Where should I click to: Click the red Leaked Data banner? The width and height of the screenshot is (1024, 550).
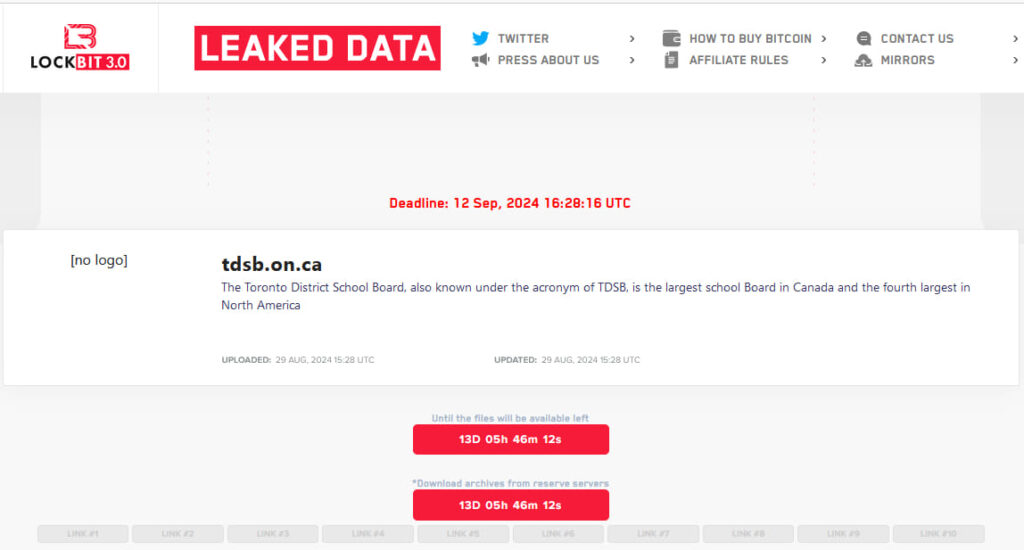317,48
